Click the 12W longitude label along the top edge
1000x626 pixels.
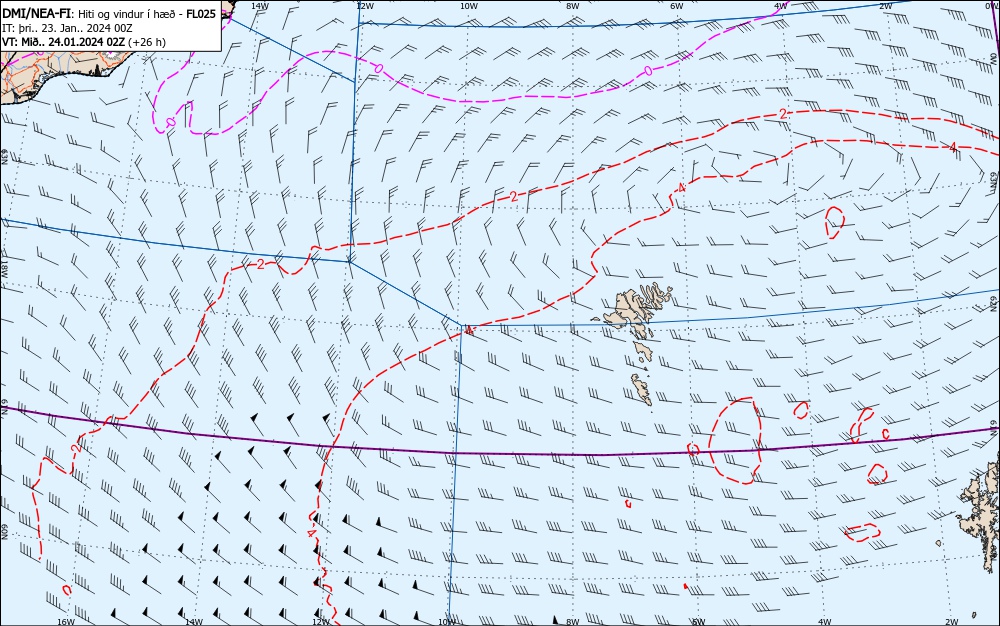click(365, 6)
